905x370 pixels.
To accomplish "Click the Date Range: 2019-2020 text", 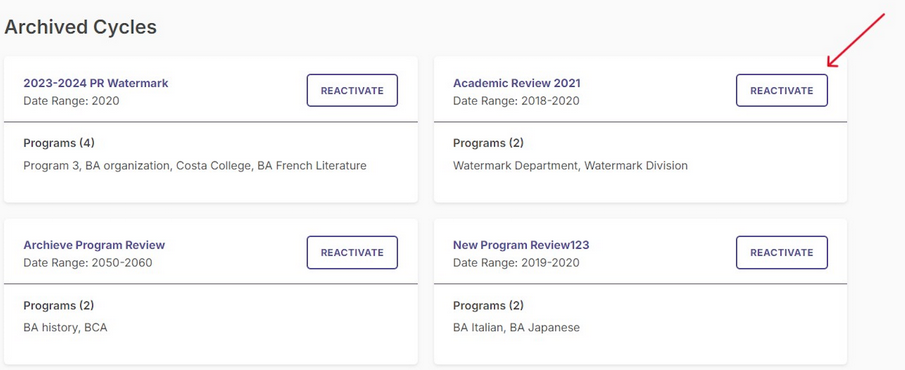I will [516, 263].
